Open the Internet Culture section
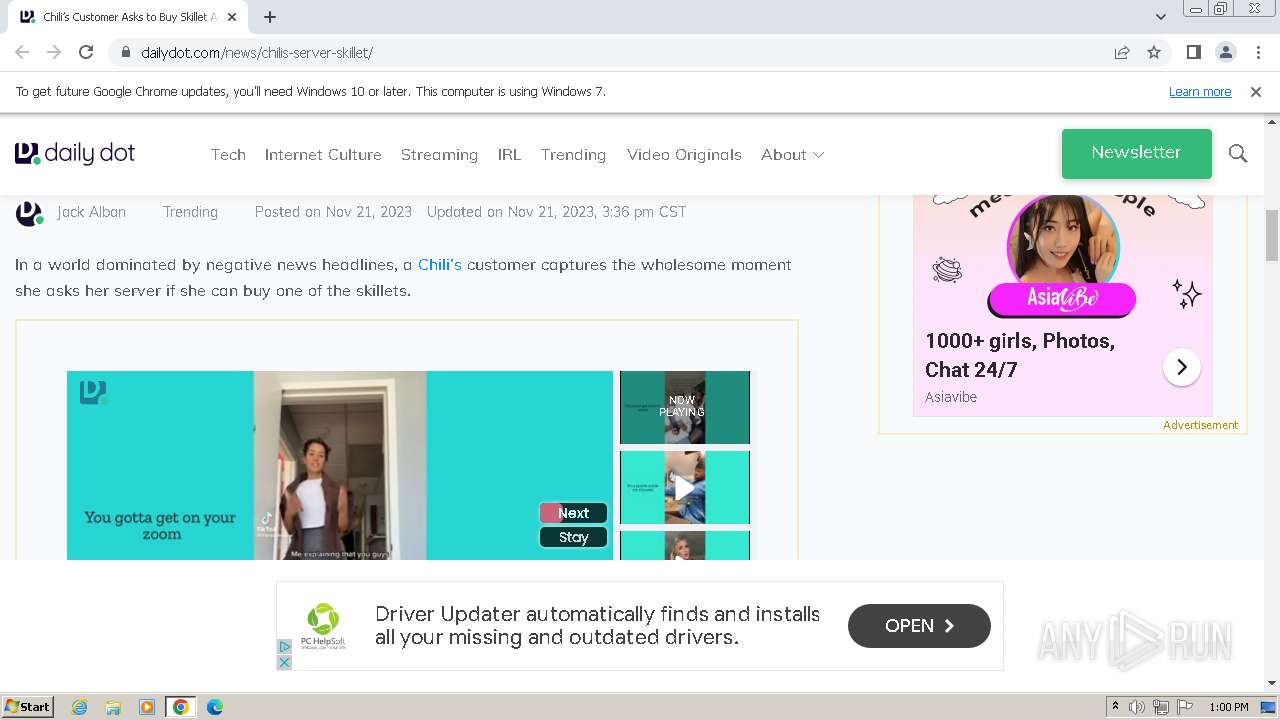The image size is (1280, 720). (323, 154)
